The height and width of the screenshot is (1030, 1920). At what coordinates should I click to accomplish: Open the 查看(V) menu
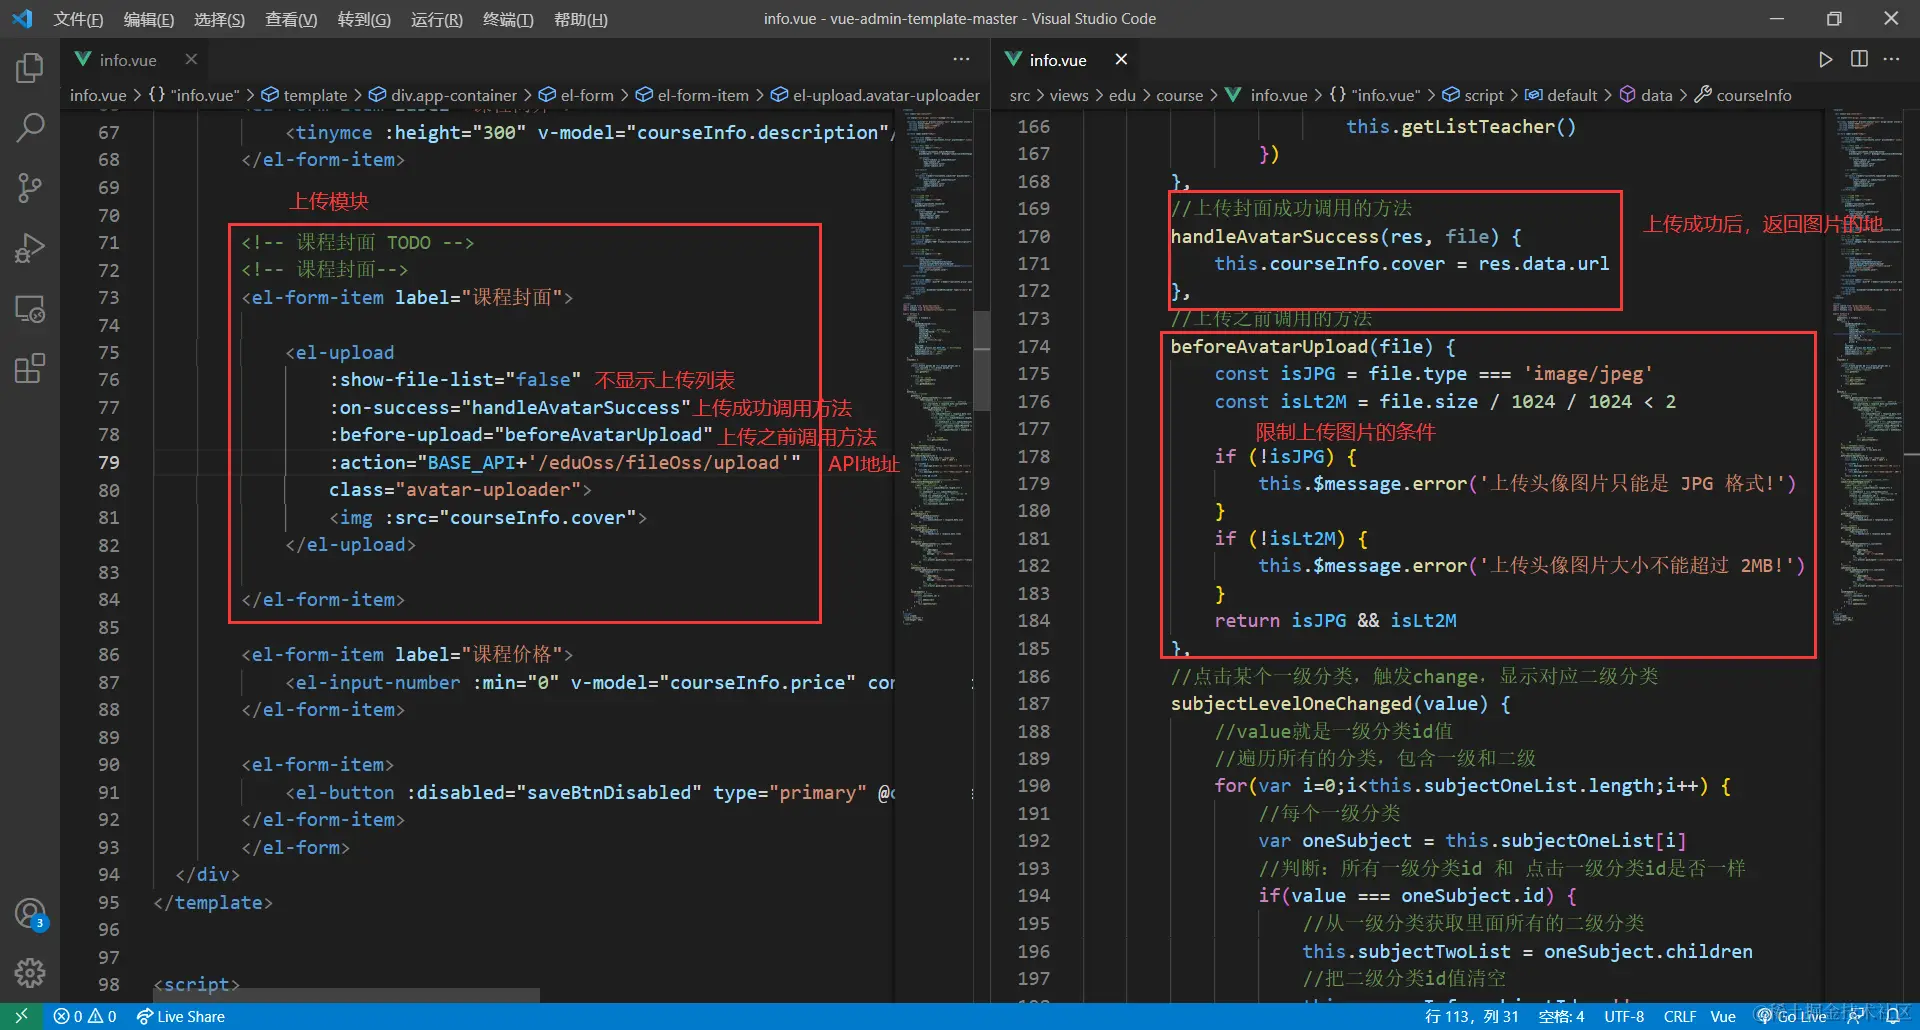[291, 19]
